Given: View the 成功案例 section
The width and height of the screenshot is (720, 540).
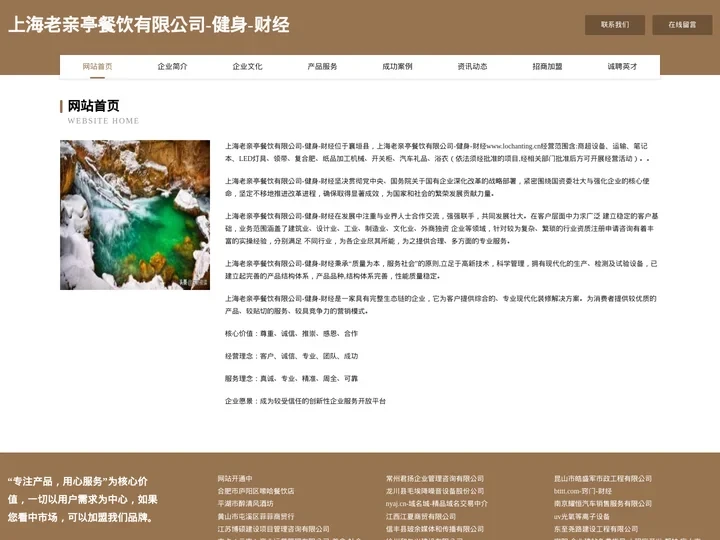Looking at the screenshot, I should click(397, 67).
